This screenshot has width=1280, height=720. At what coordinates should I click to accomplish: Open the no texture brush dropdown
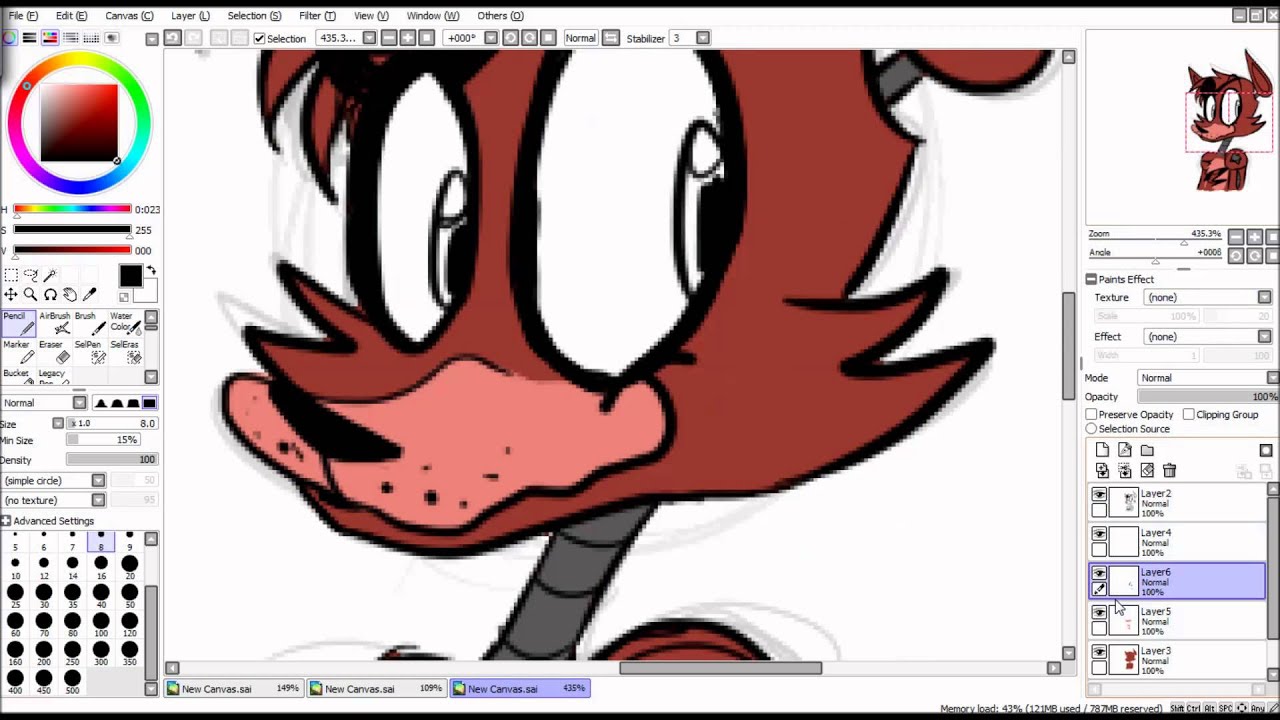click(98, 500)
